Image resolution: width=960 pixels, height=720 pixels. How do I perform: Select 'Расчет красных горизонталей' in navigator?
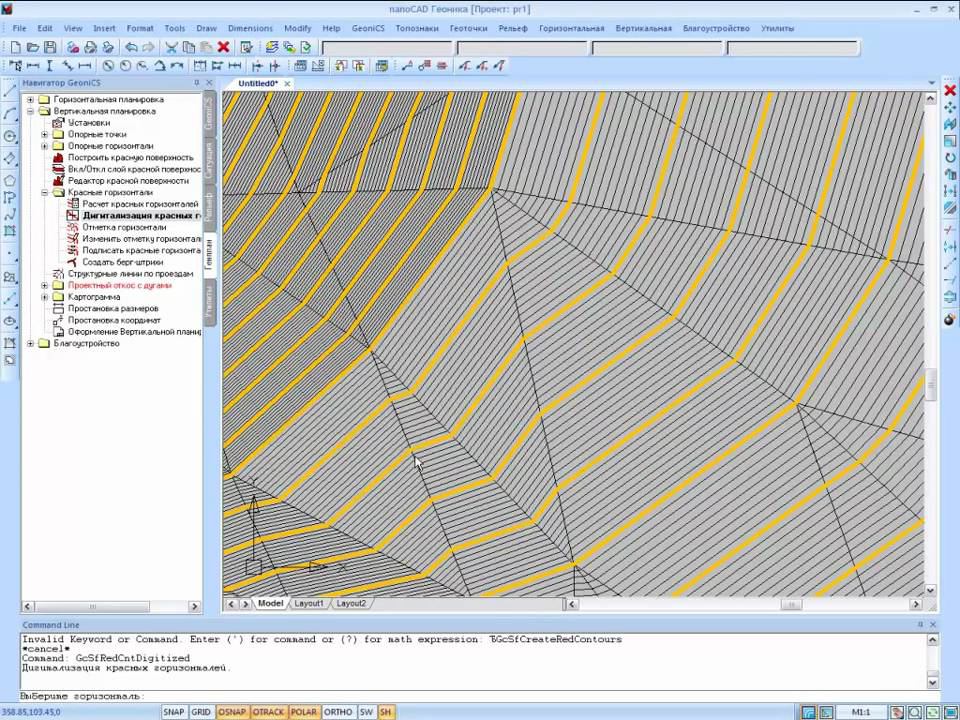pyautogui.click(x=140, y=204)
